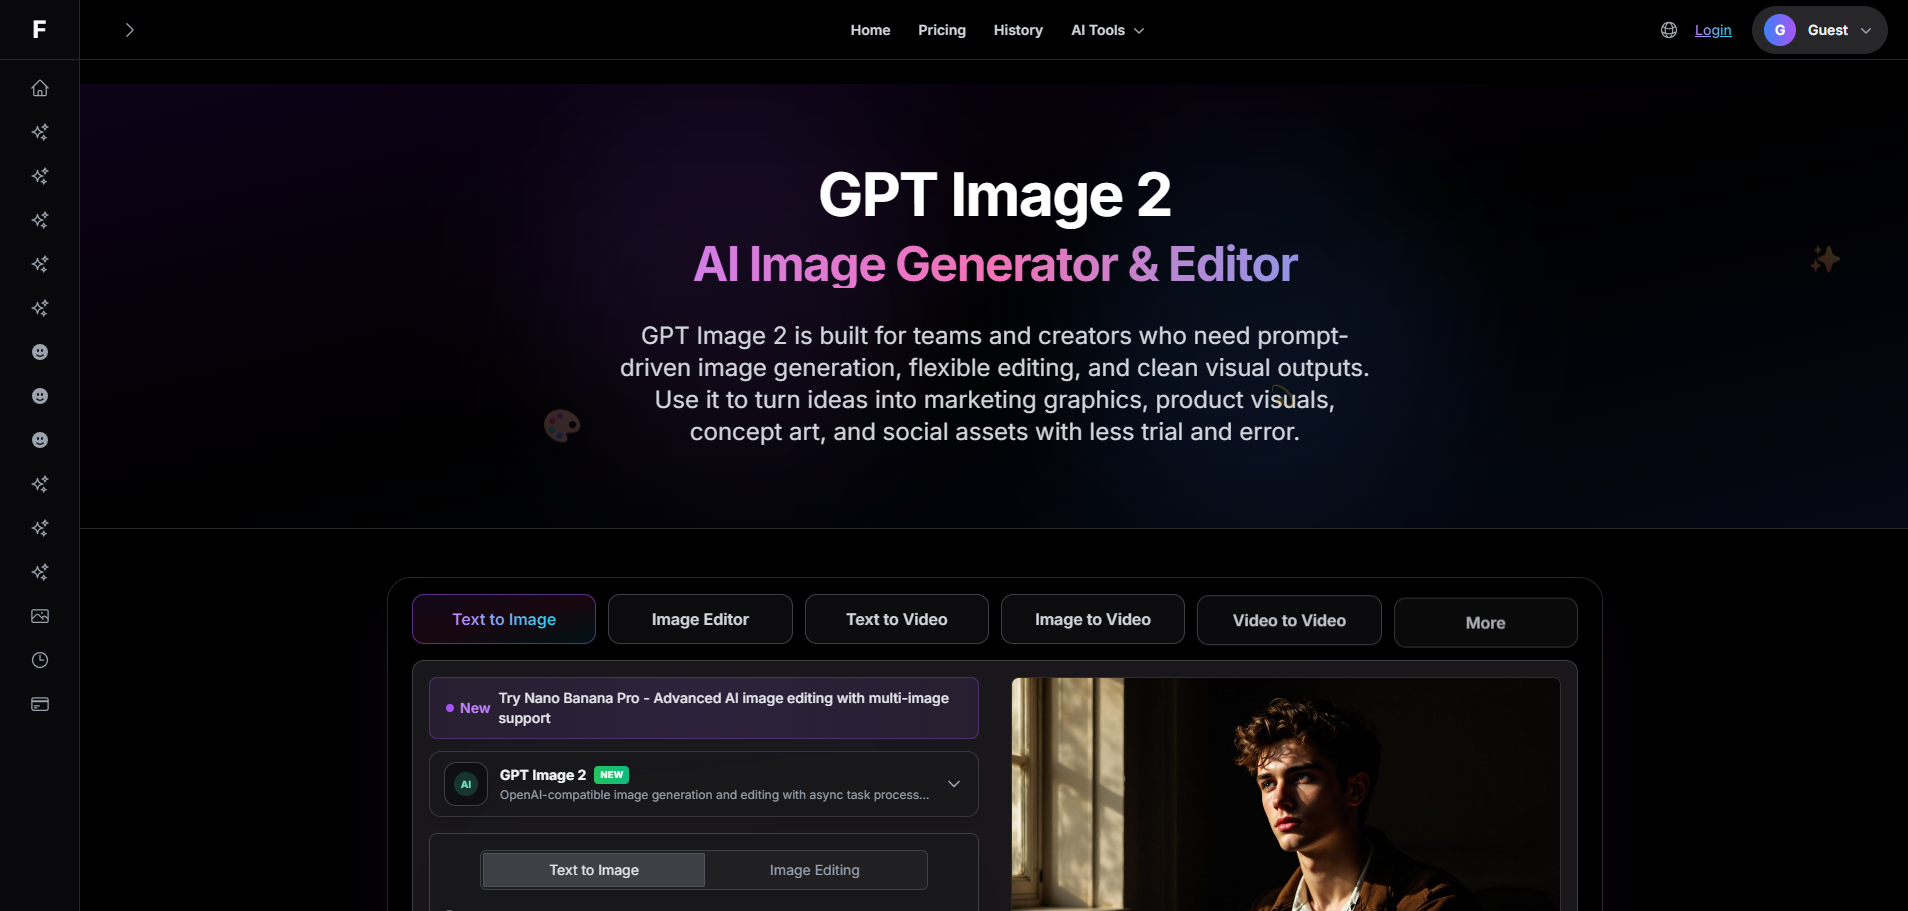The height and width of the screenshot is (911, 1908).
Task: Switch to the Text to Image mode toggle
Action: point(592,869)
